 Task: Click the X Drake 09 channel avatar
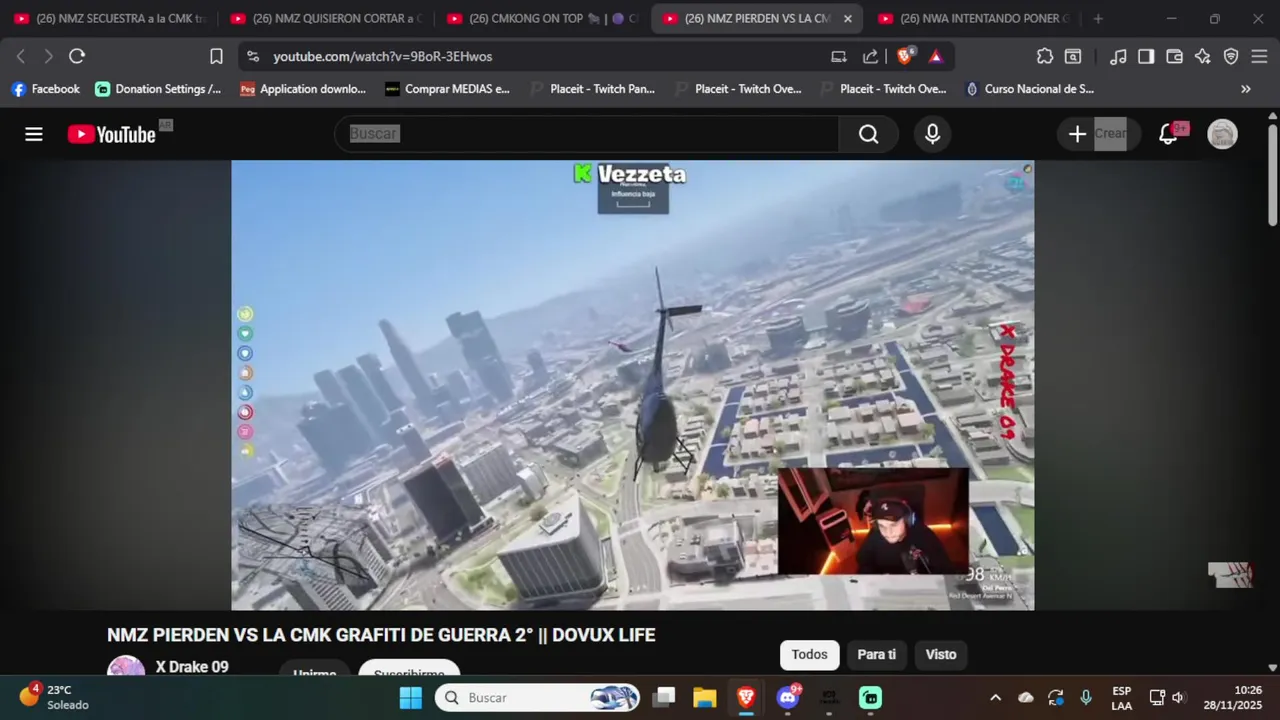pyautogui.click(x=126, y=666)
